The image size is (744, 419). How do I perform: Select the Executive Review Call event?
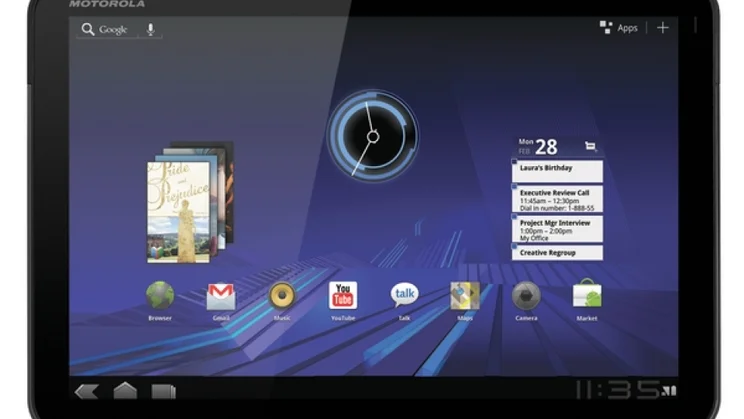point(559,199)
